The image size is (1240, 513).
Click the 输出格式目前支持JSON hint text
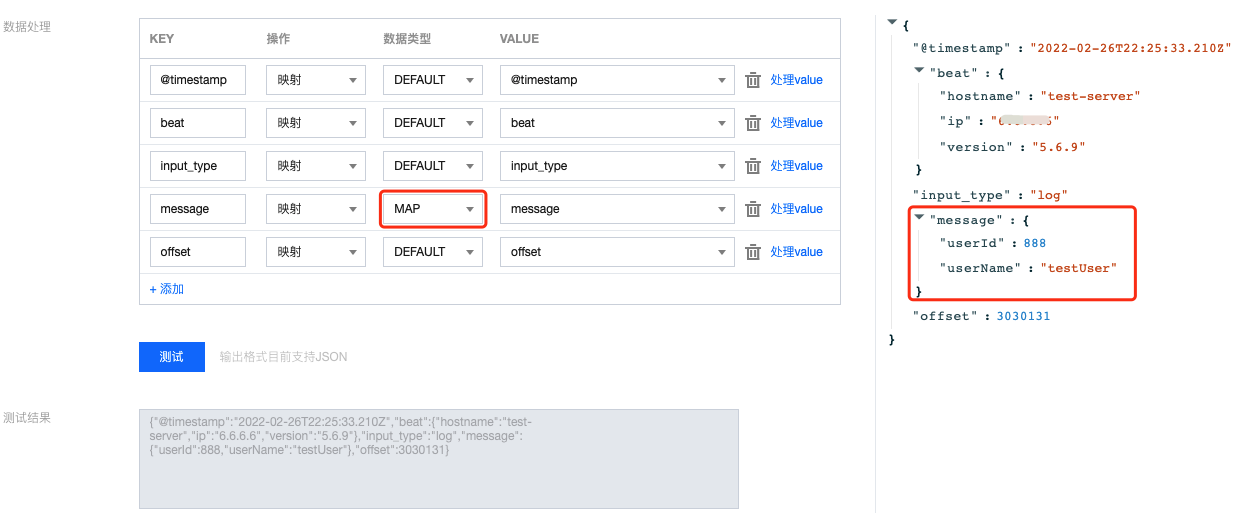(284, 357)
